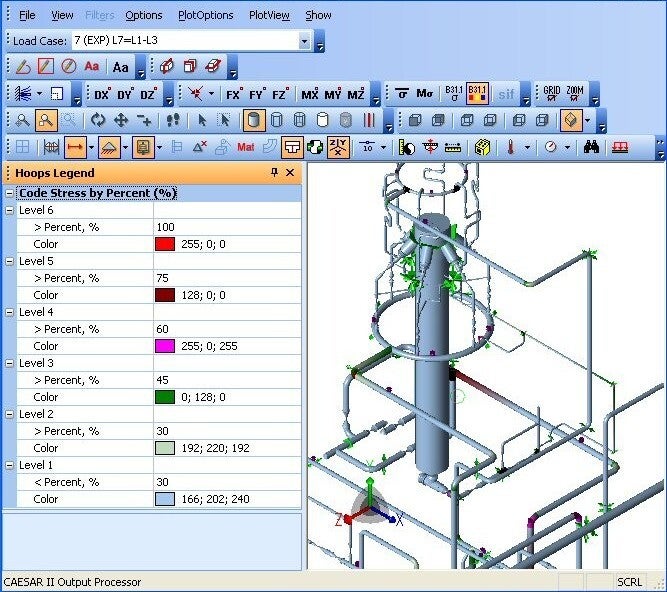Click the FZ force toolbar button
This screenshot has width=667, height=592.
click(x=280, y=94)
